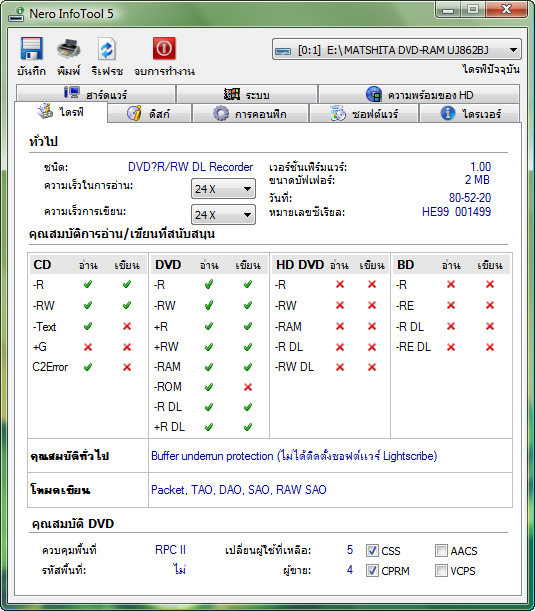Click the RPC II region control value

(170, 550)
